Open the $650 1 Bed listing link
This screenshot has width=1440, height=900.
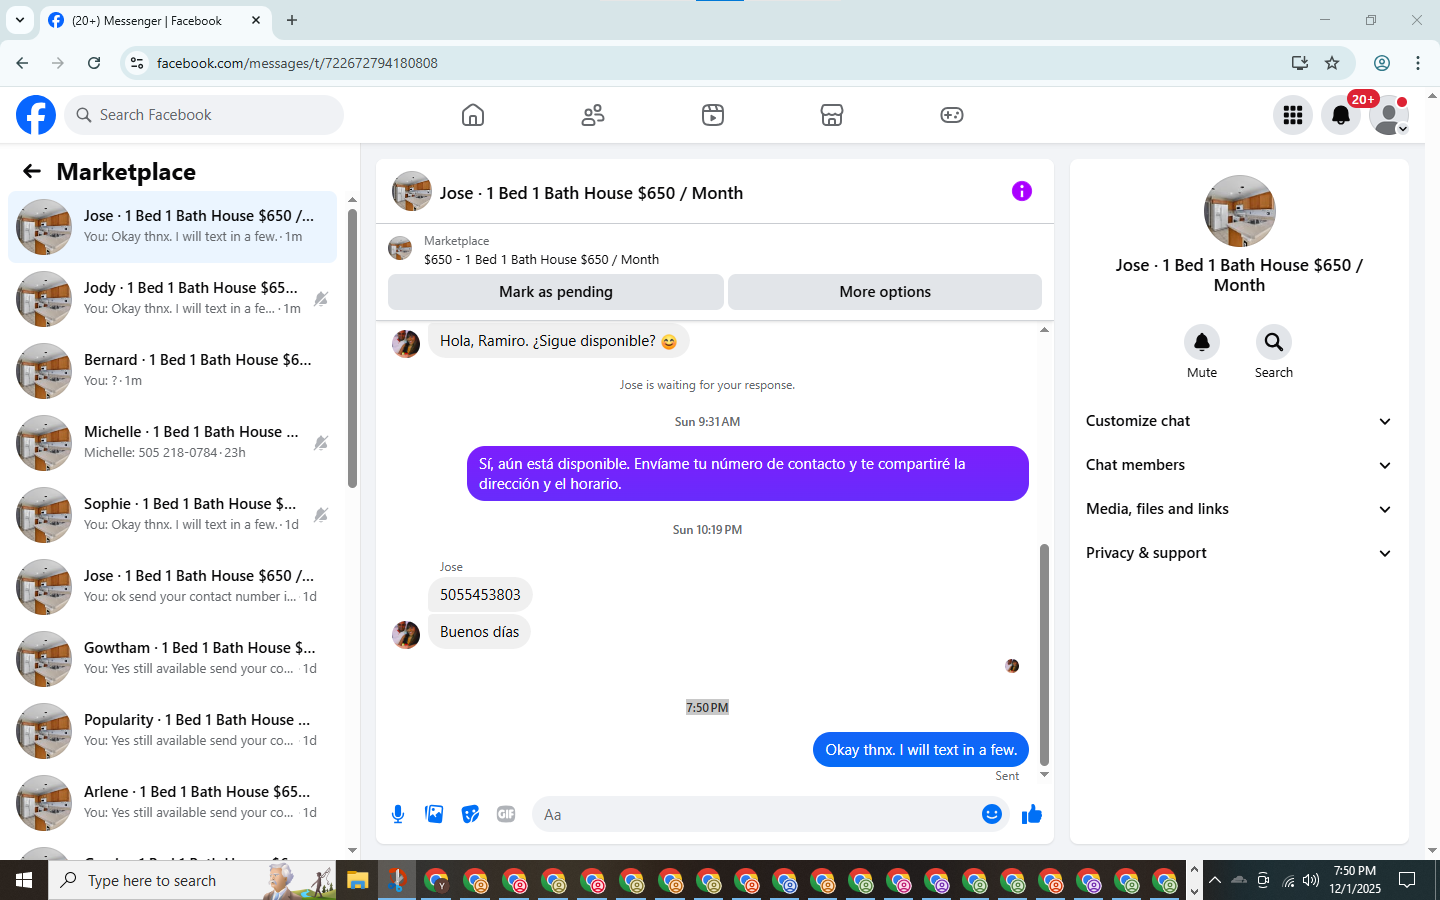[x=541, y=259]
